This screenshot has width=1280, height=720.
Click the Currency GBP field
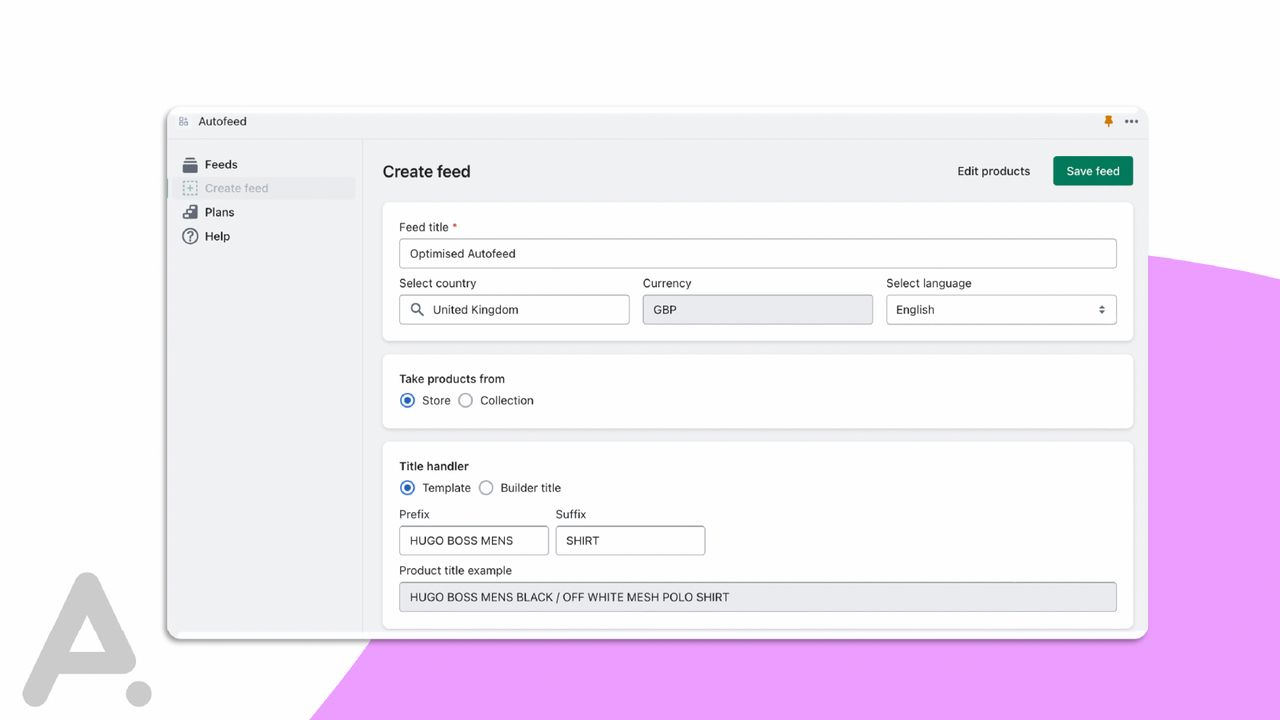[x=757, y=309]
